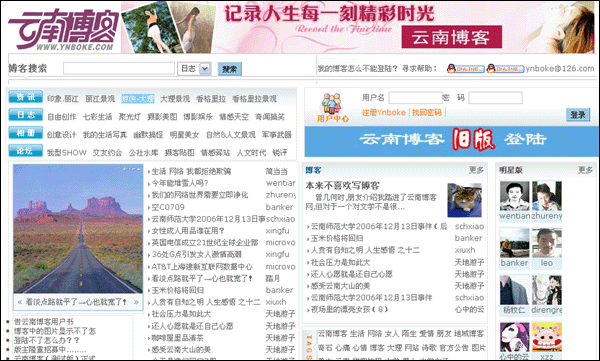
Task: Open wentian star member avatar
Action: [x=514, y=196]
